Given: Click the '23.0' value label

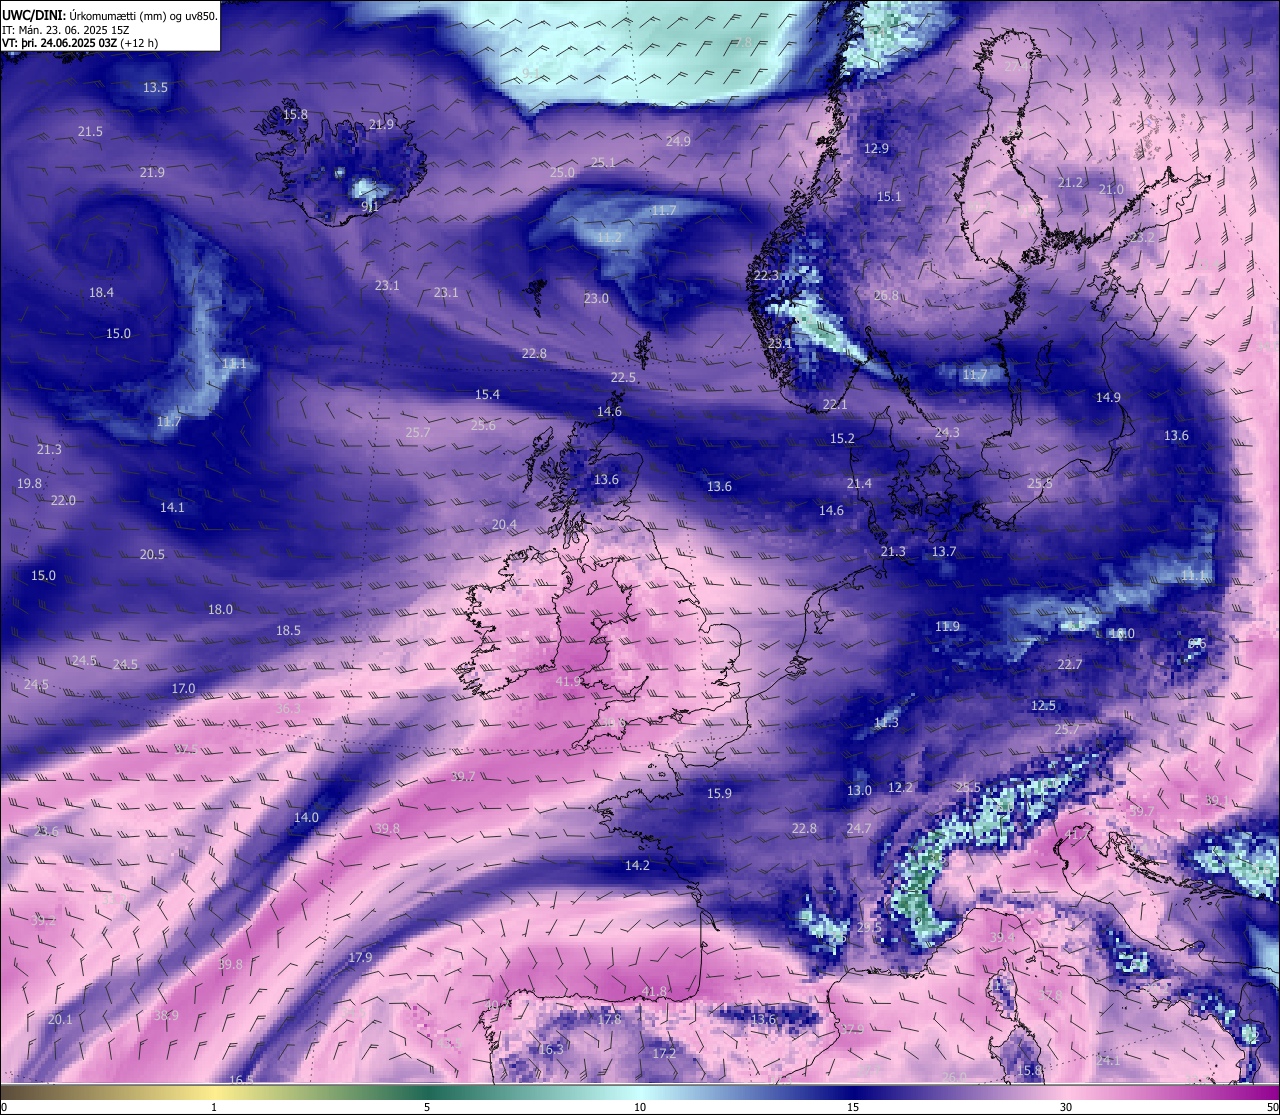Looking at the screenshot, I should [596, 299].
